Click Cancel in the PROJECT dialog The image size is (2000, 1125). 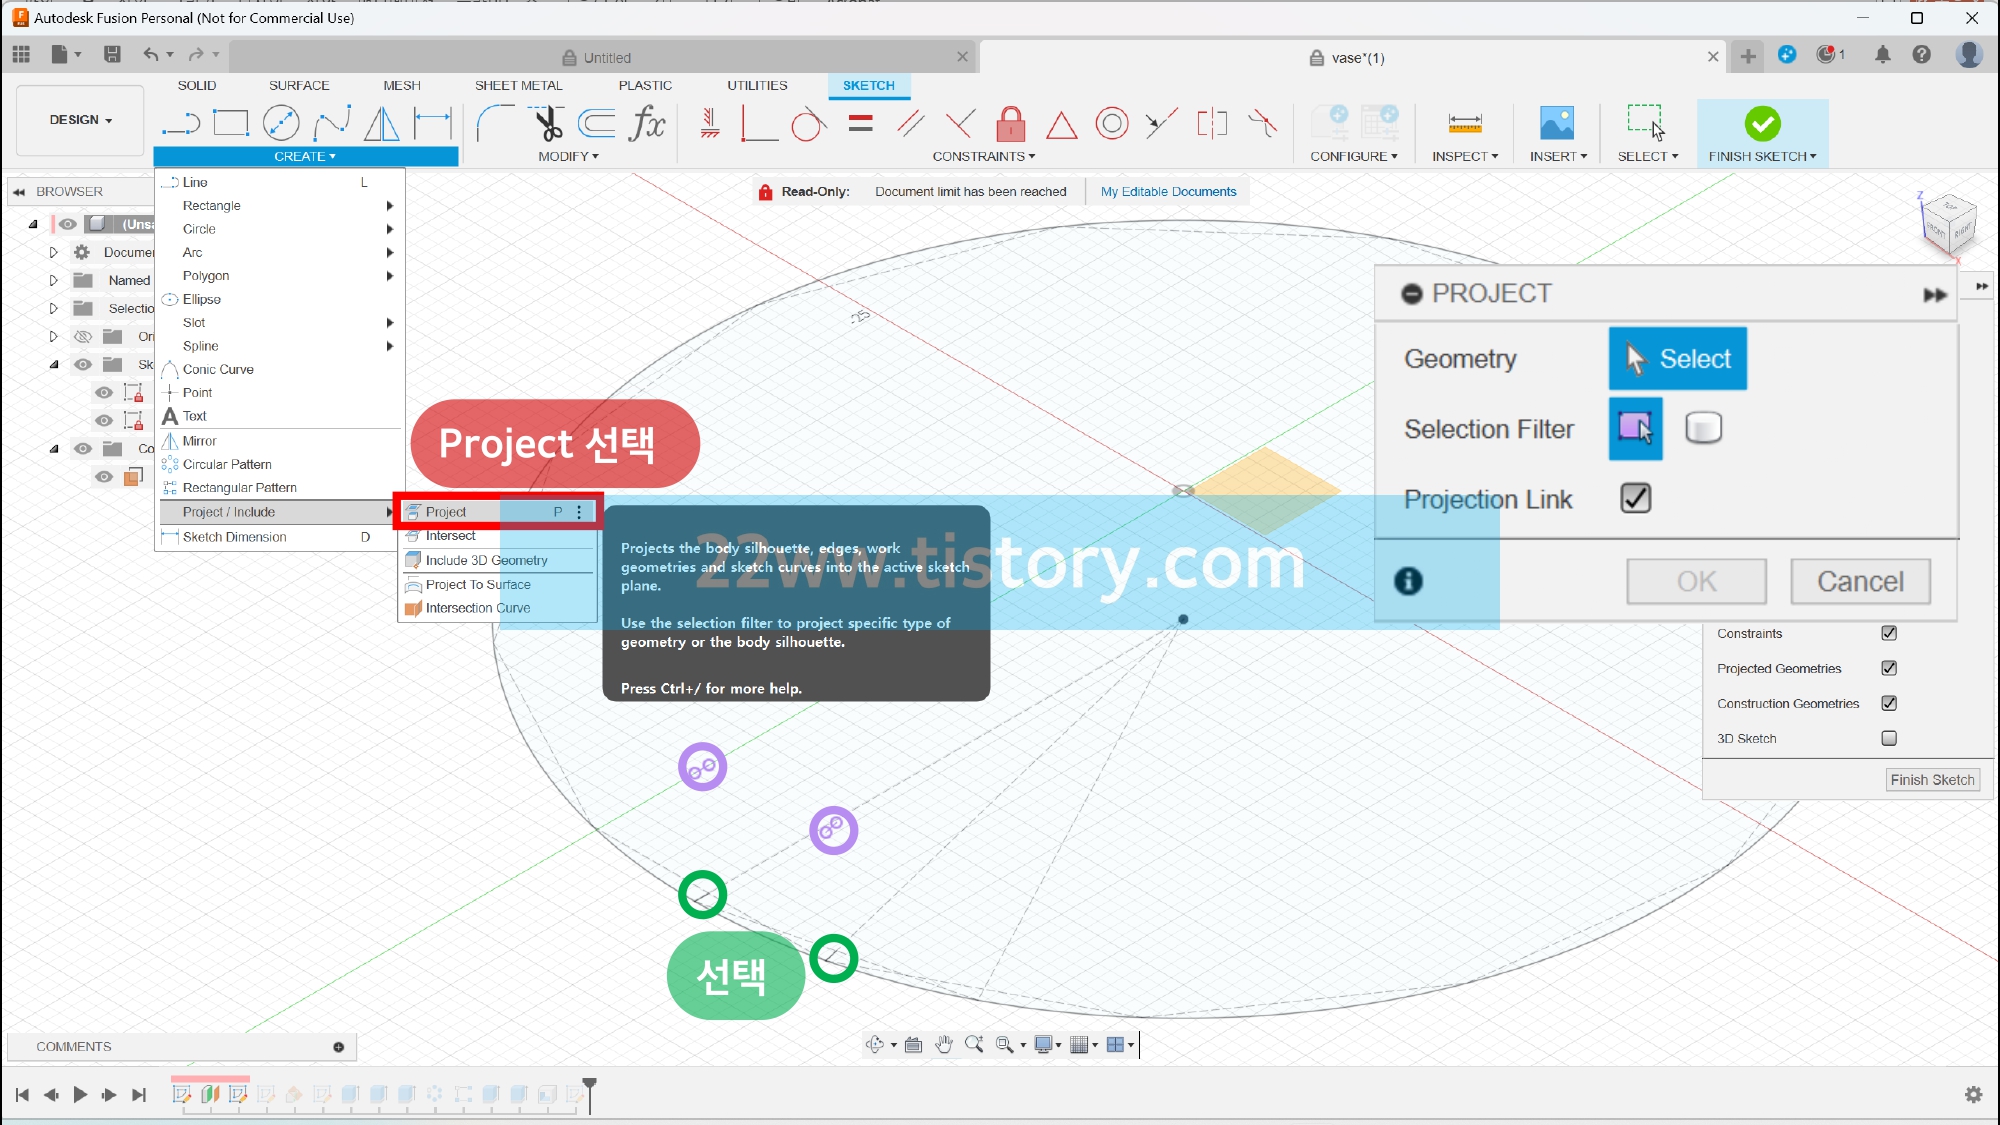tap(1859, 581)
